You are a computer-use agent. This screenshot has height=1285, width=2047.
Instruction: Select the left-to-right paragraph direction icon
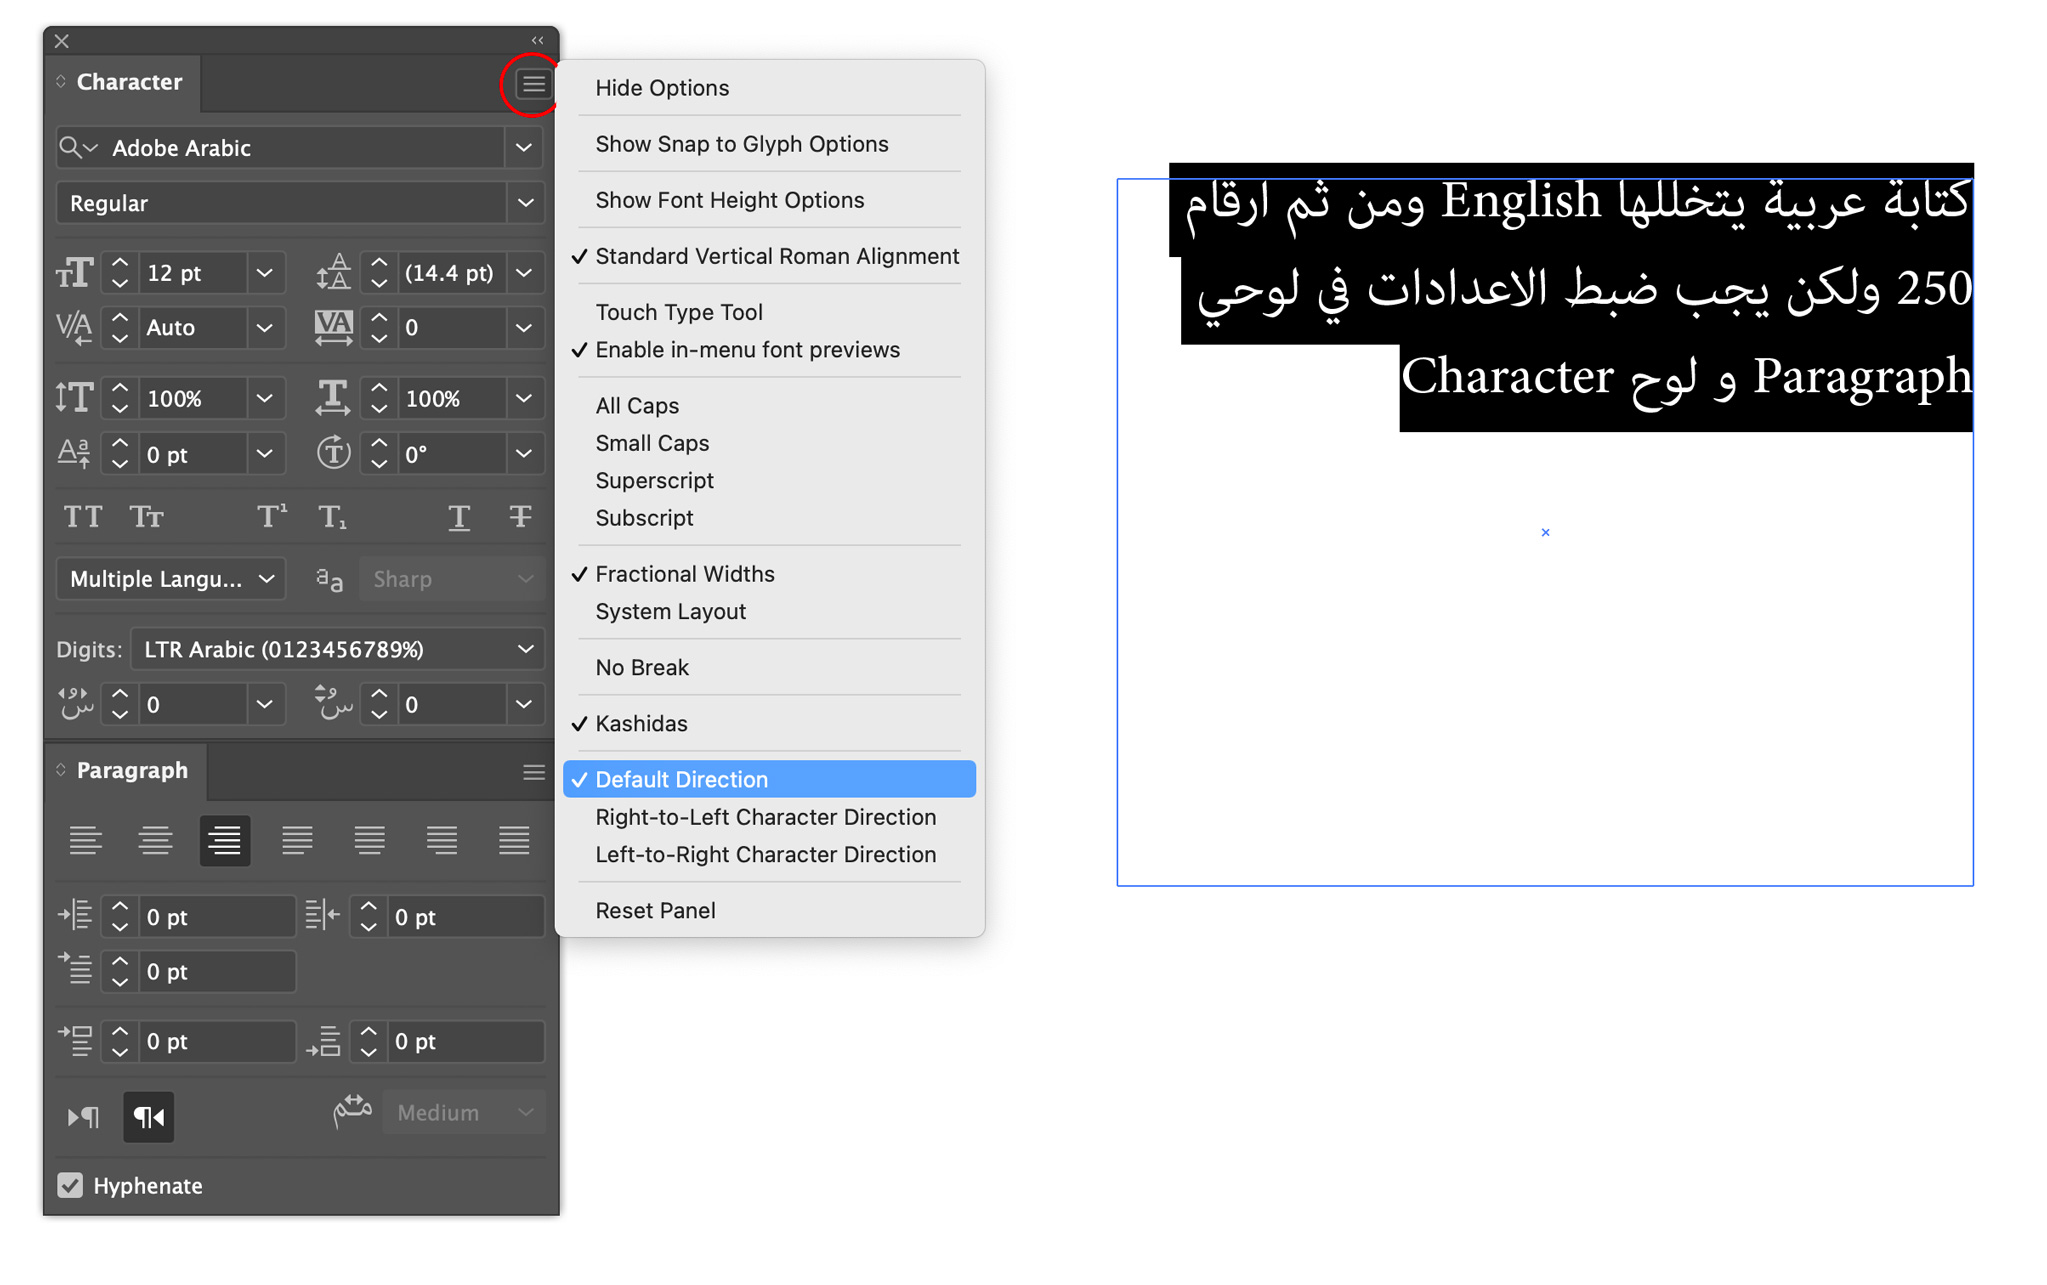[x=83, y=1117]
